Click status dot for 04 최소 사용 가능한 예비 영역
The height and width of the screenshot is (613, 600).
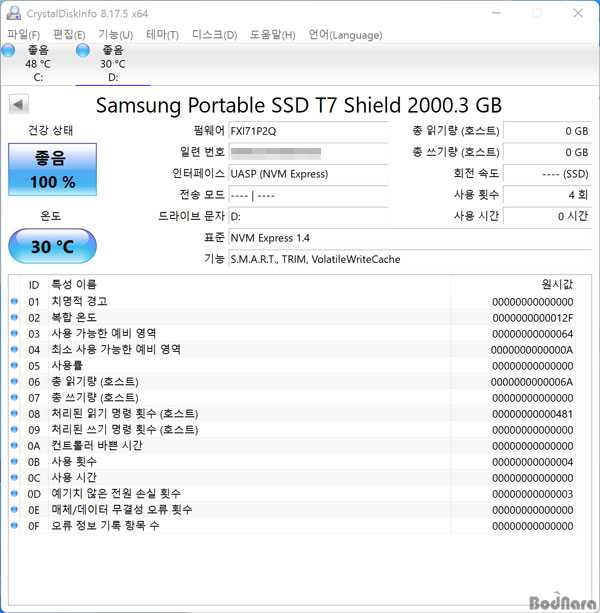pos(14,349)
